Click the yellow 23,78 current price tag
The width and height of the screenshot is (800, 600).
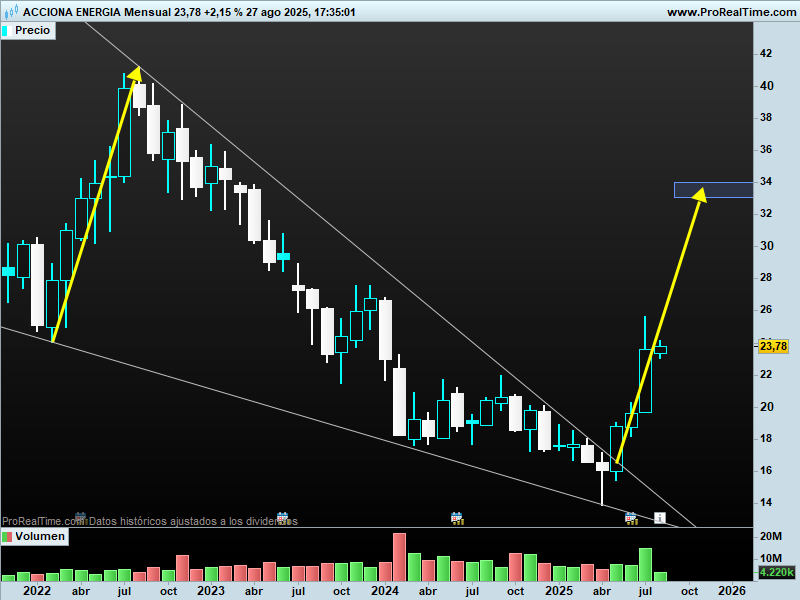click(x=773, y=346)
